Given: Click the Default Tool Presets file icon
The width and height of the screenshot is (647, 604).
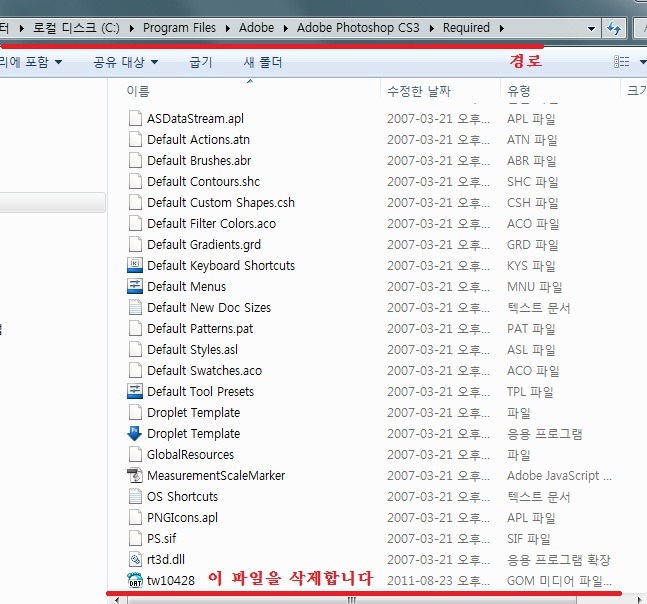Looking at the screenshot, I should click(135, 392).
